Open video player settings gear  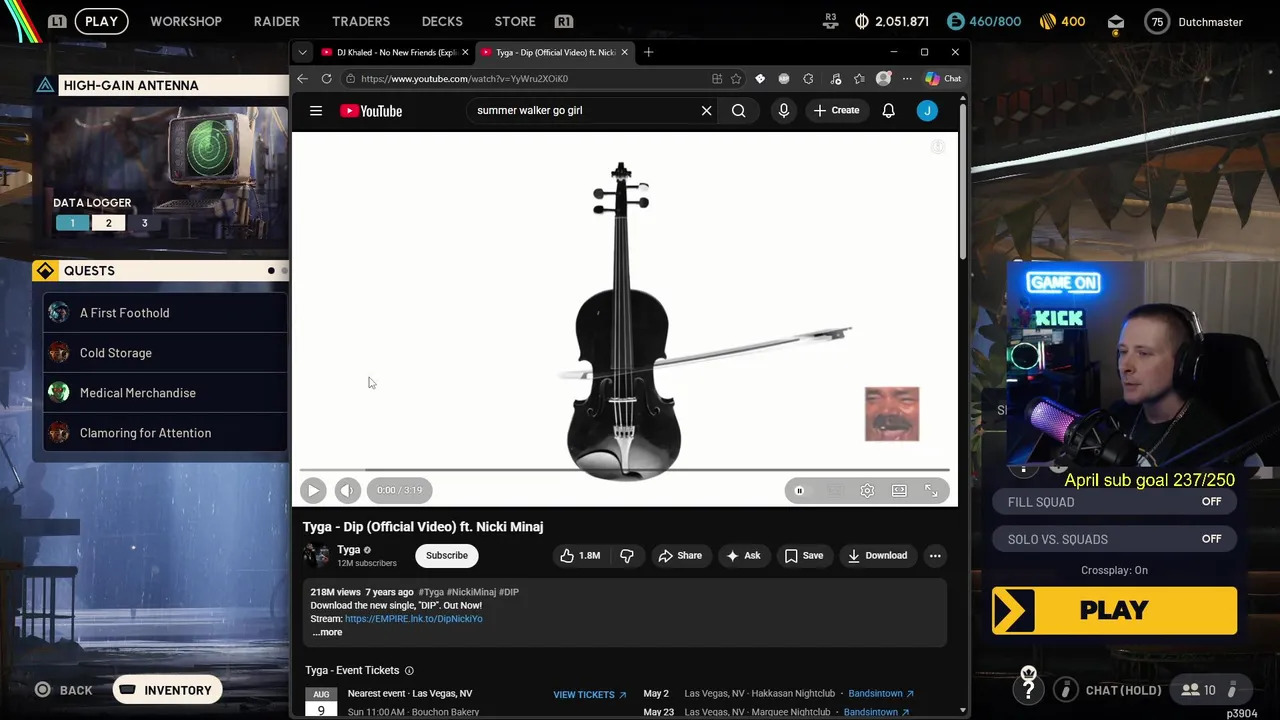click(x=867, y=491)
